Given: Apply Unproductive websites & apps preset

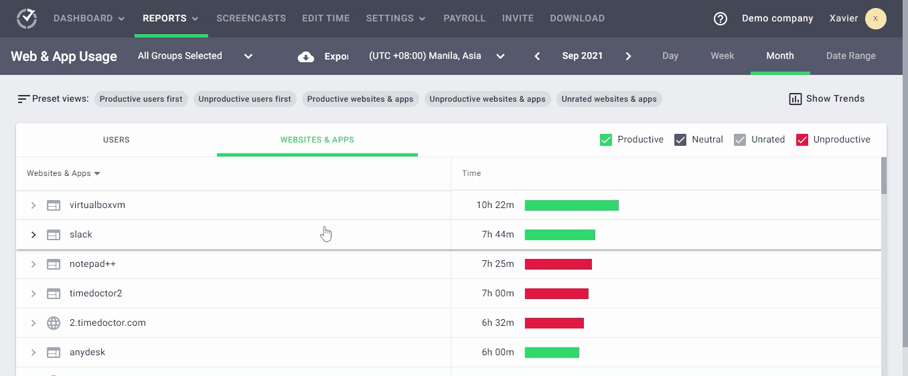Looking at the screenshot, I should (x=488, y=99).
